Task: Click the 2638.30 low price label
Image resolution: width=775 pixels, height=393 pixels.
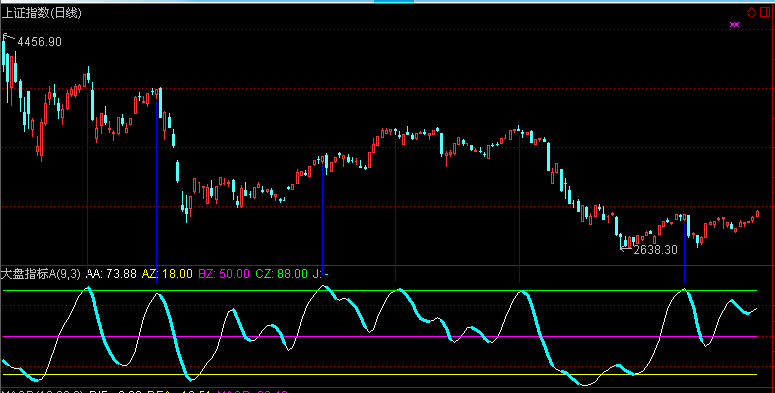Action: tap(655, 250)
